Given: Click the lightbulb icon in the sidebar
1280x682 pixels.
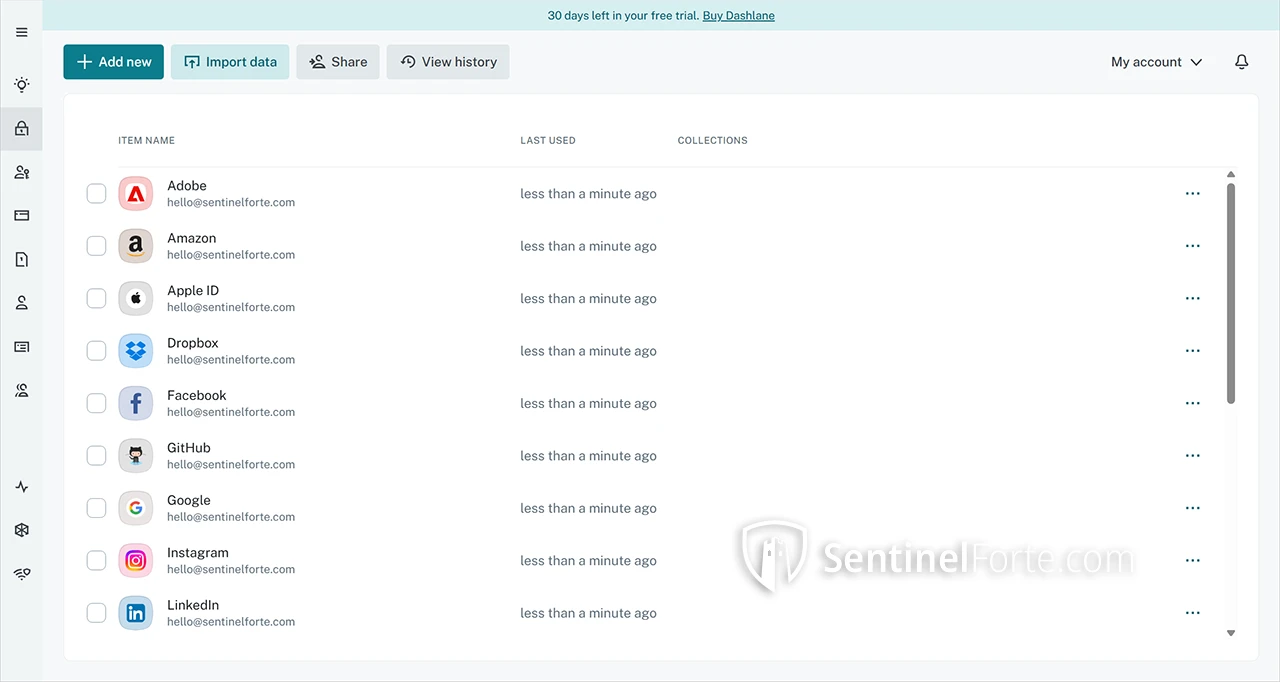Looking at the screenshot, I should (21, 85).
